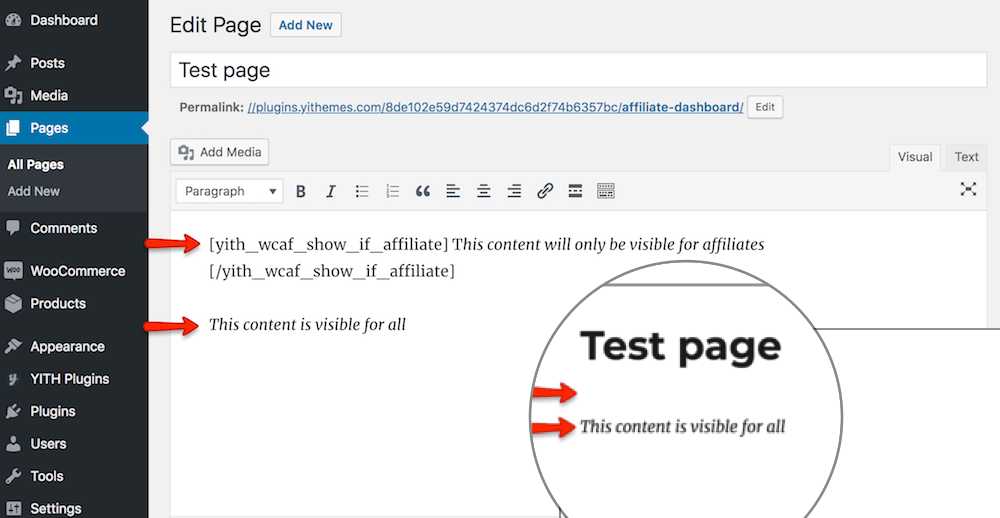Image resolution: width=1000 pixels, height=518 pixels.
Task: Align text to the left
Action: [x=453, y=191]
